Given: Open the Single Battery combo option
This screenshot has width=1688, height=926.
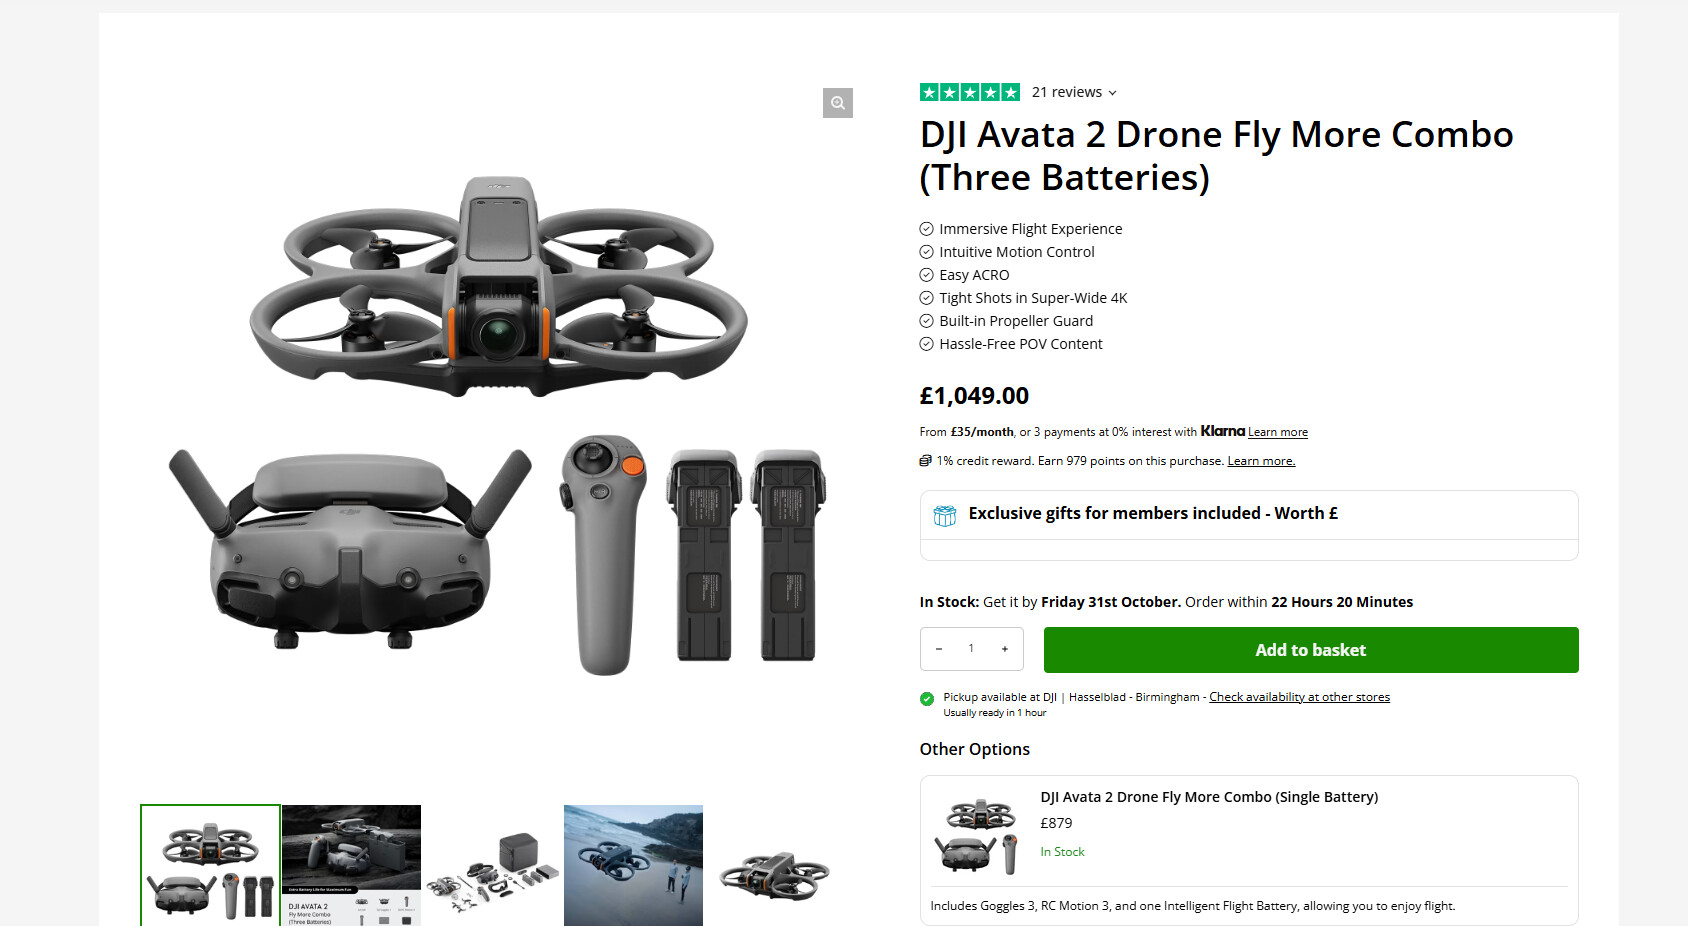Looking at the screenshot, I should pyautogui.click(x=1208, y=797).
